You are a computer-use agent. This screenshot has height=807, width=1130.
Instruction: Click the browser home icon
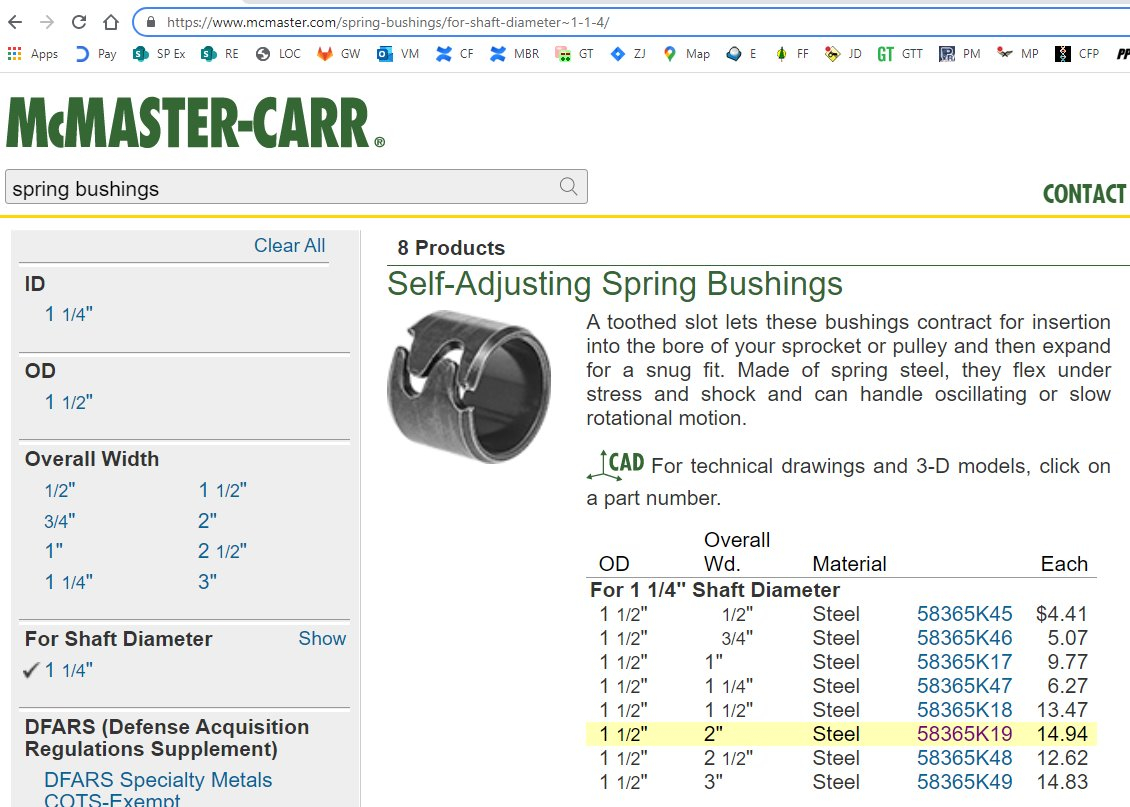(x=111, y=22)
